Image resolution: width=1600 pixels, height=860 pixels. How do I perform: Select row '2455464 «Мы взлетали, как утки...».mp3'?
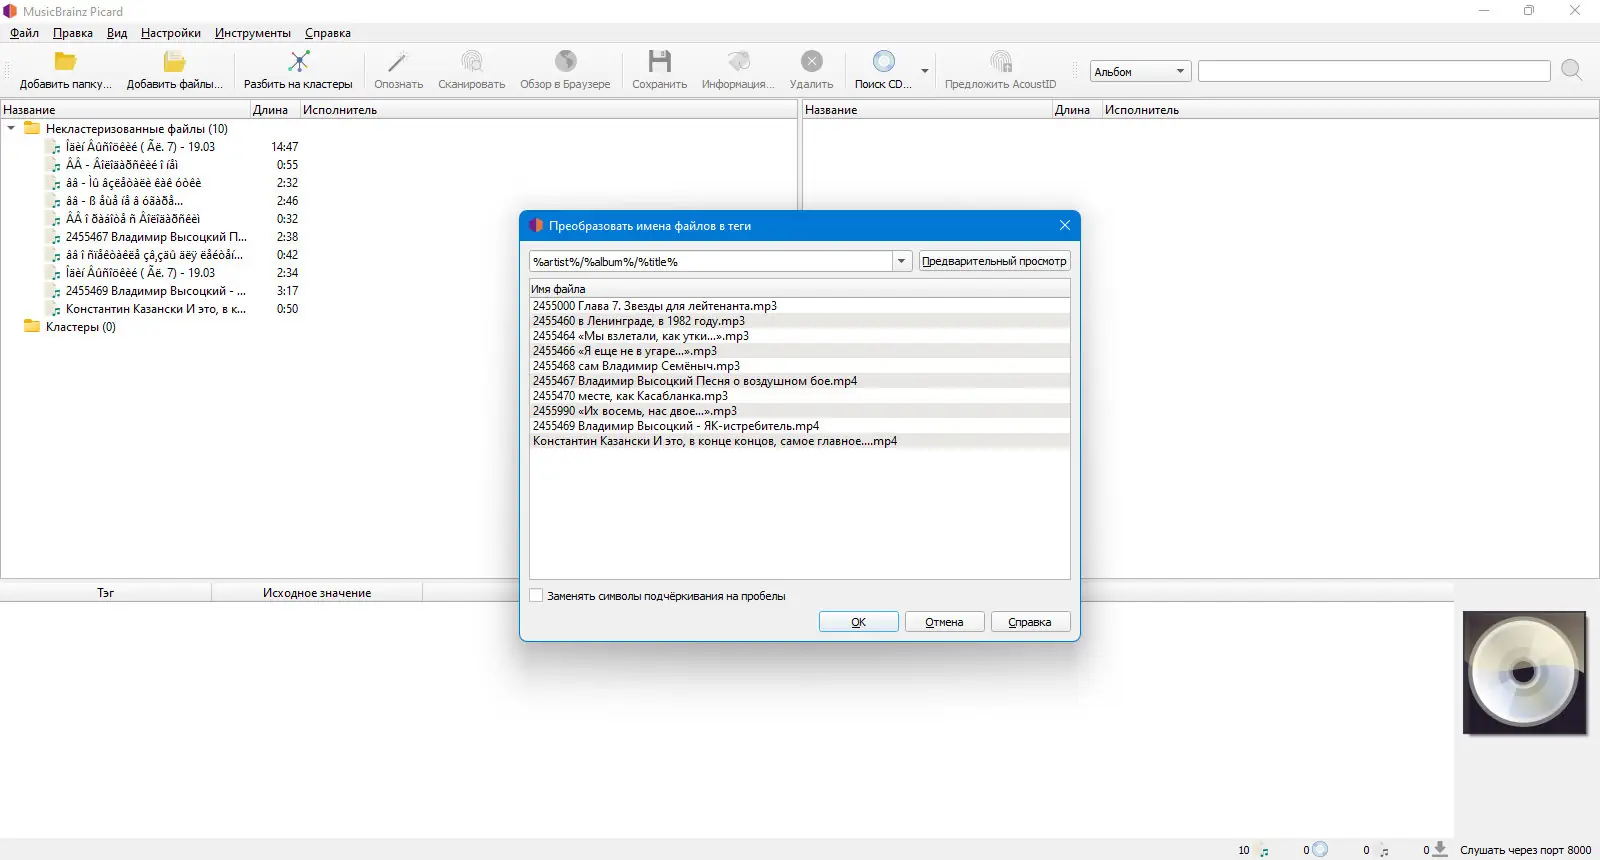[x=800, y=336]
